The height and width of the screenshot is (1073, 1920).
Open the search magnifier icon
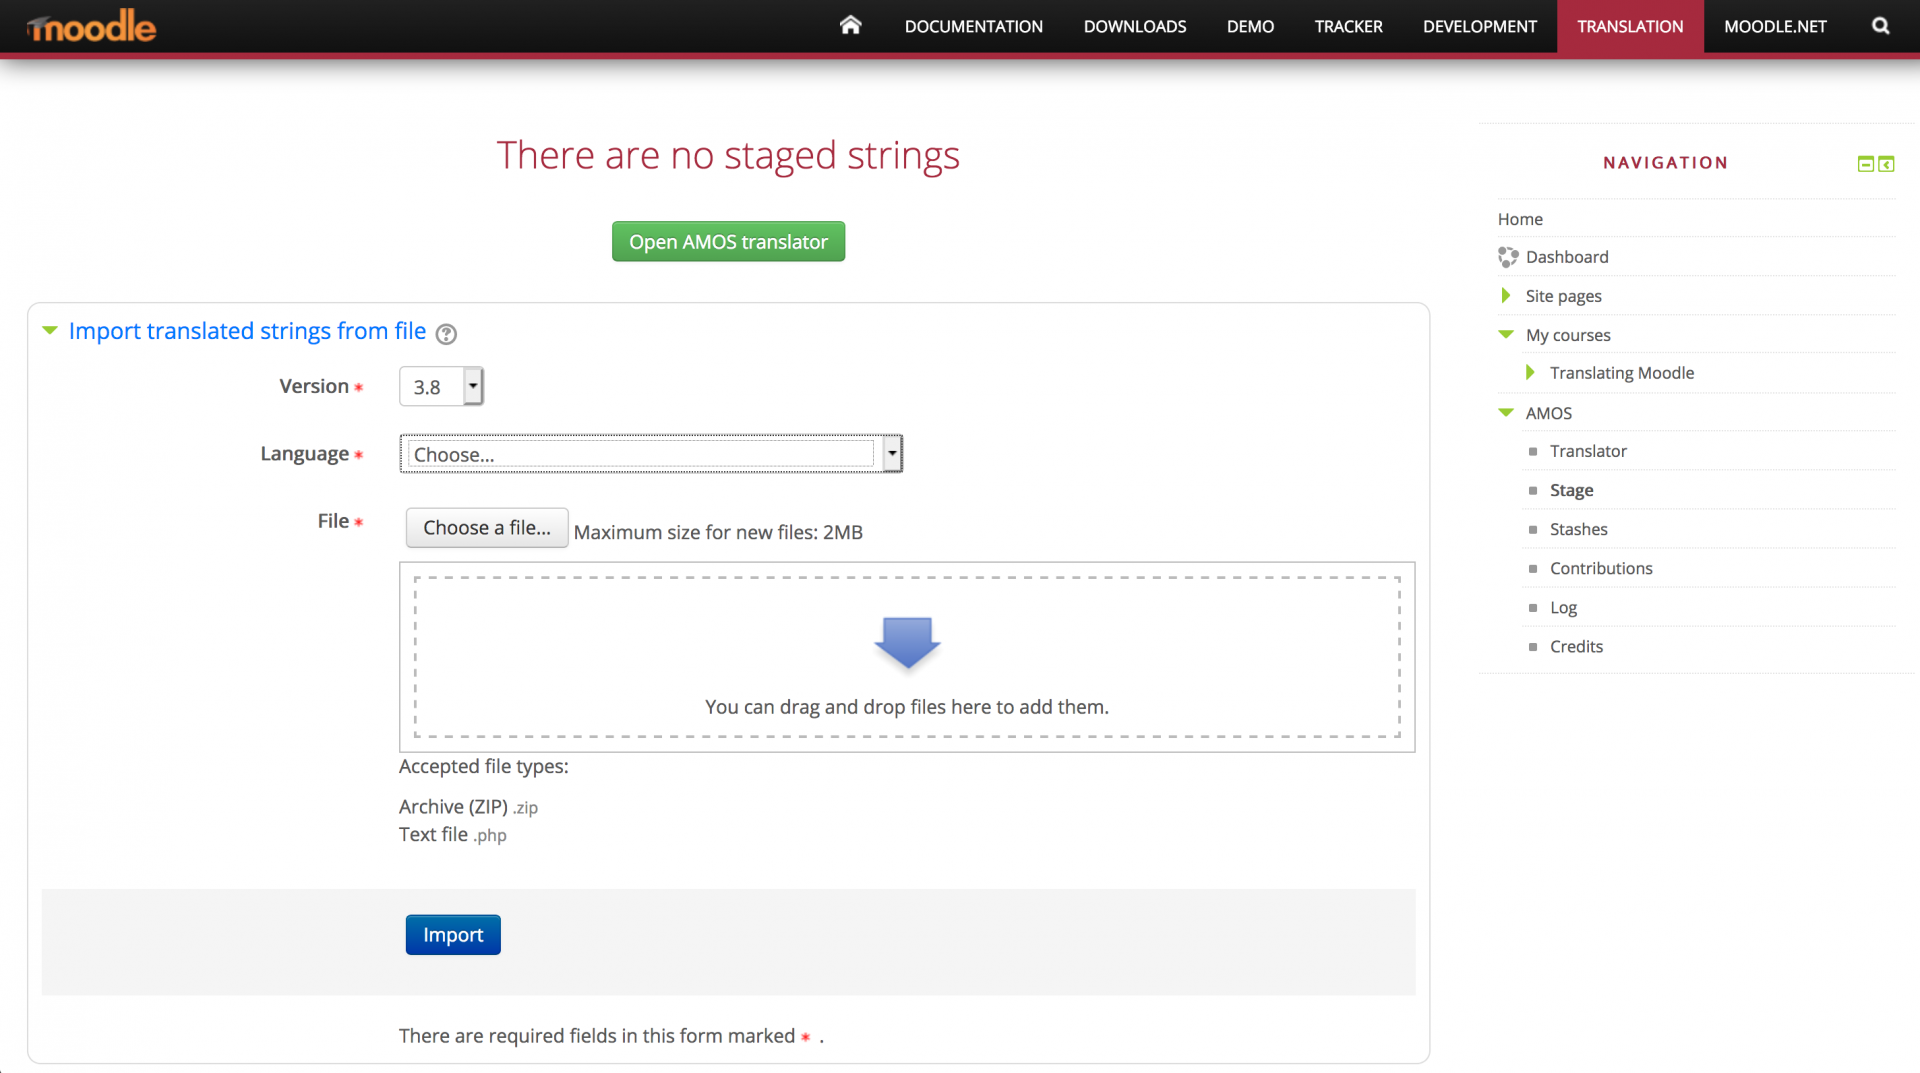(x=1881, y=26)
